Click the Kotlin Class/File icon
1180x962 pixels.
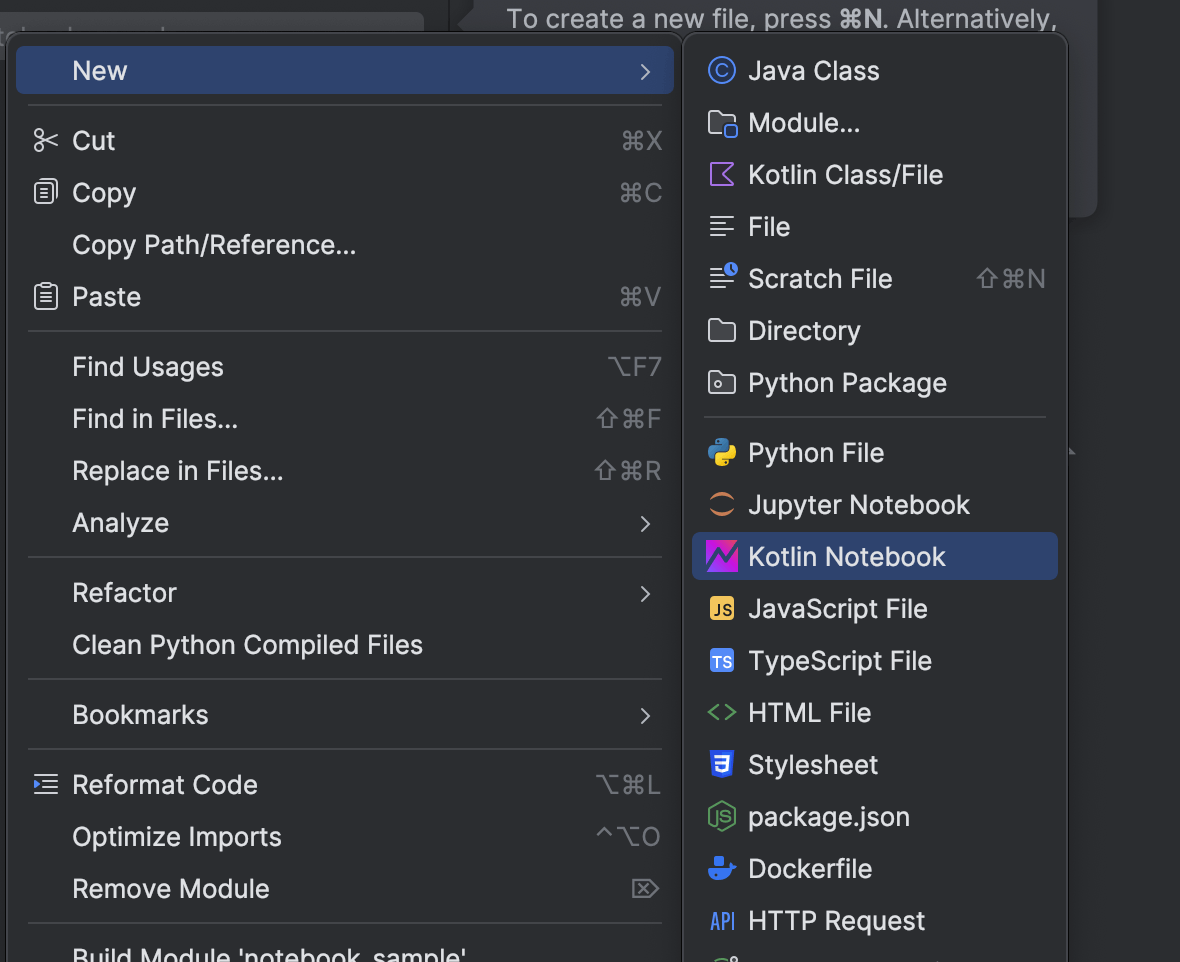coord(722,175)
